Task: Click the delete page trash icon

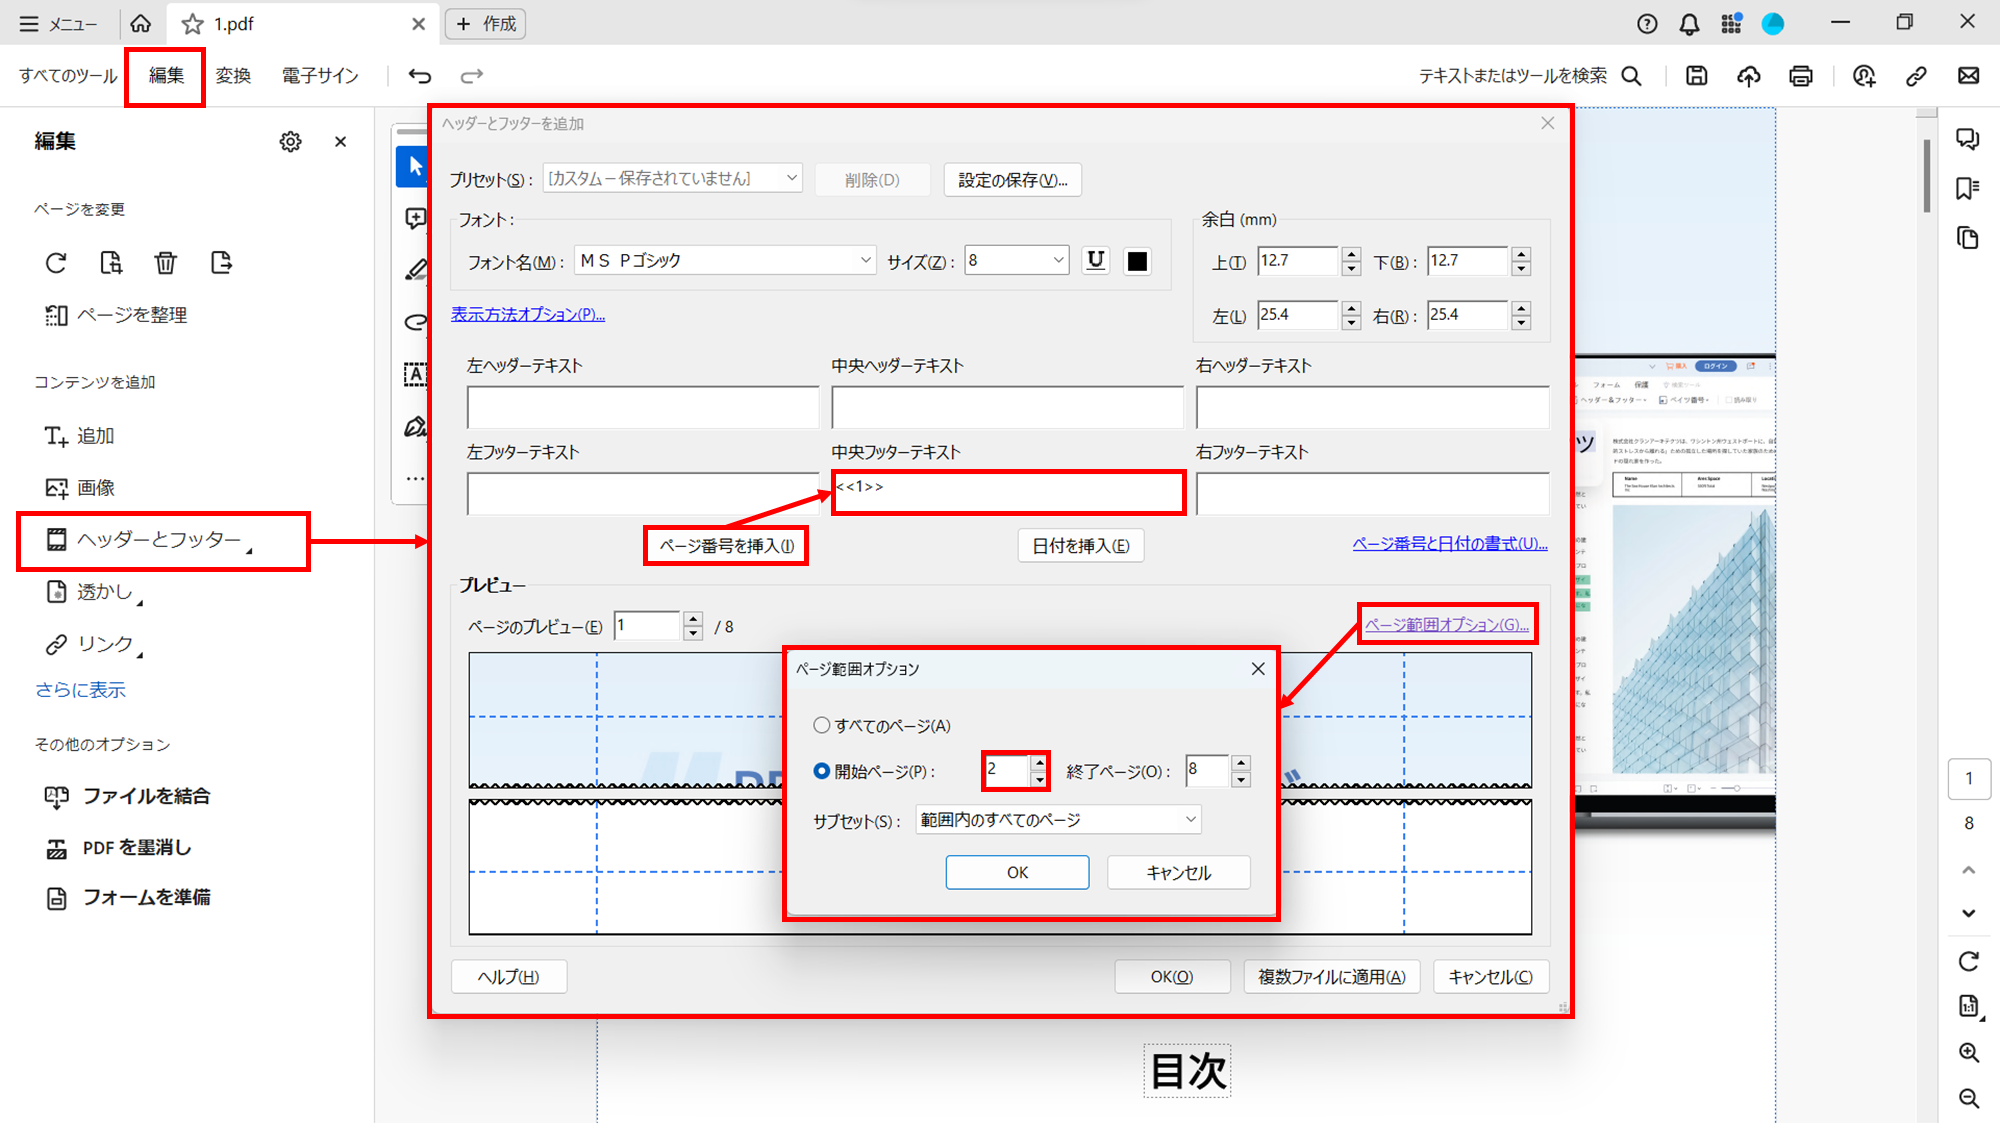Action: [165, 263]
